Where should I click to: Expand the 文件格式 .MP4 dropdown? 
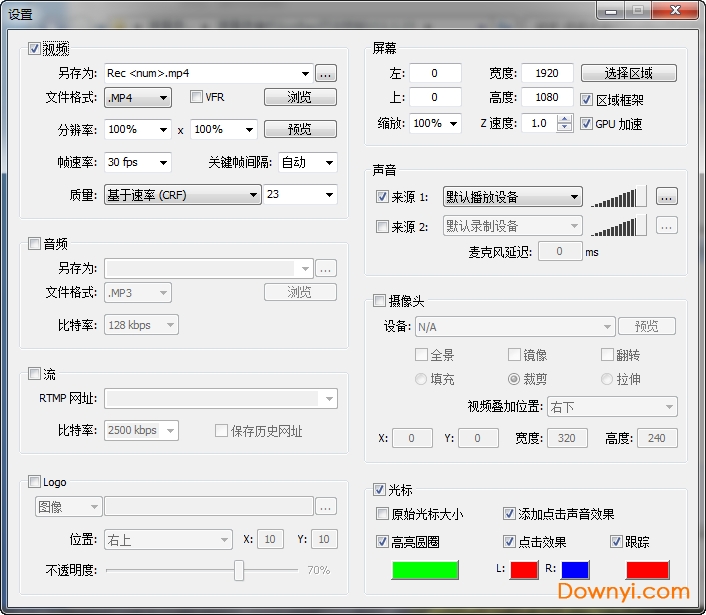point(138,97)
